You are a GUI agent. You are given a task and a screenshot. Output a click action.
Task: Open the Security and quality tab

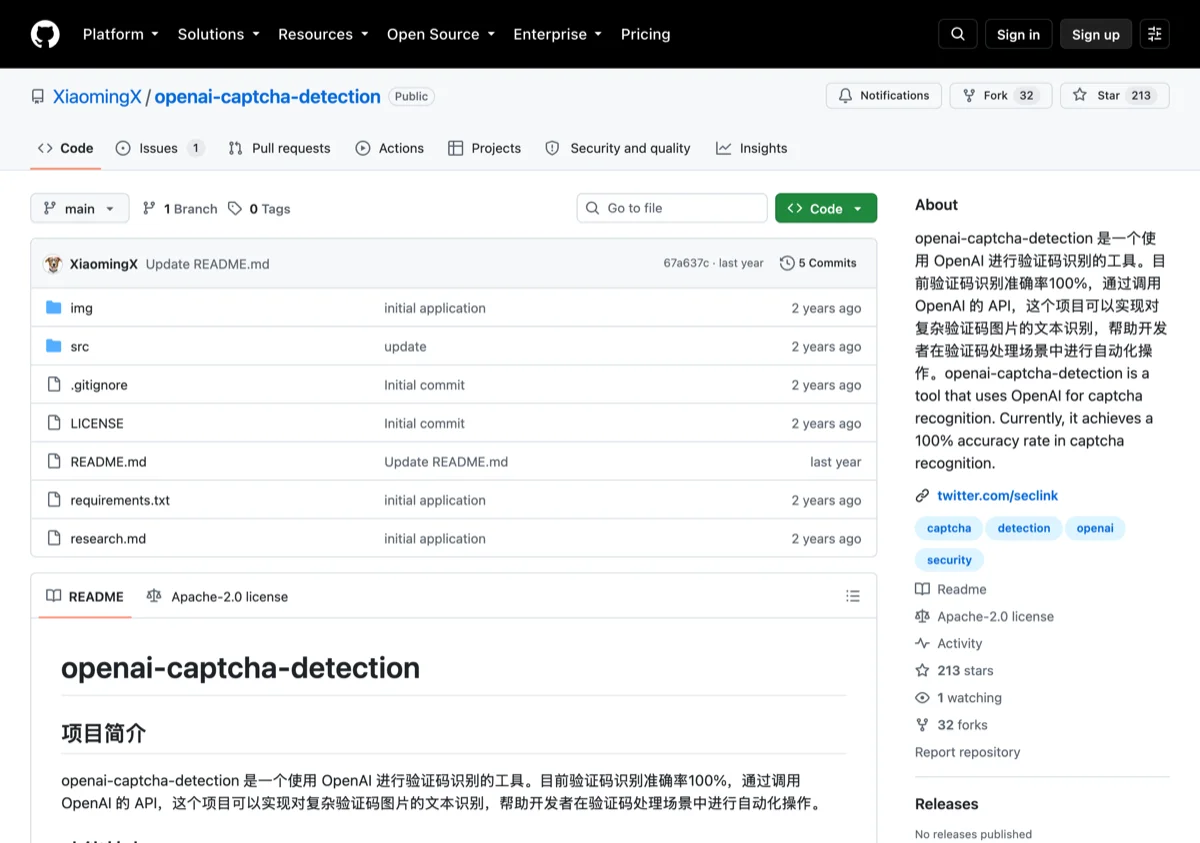click(x=618, y=148)
